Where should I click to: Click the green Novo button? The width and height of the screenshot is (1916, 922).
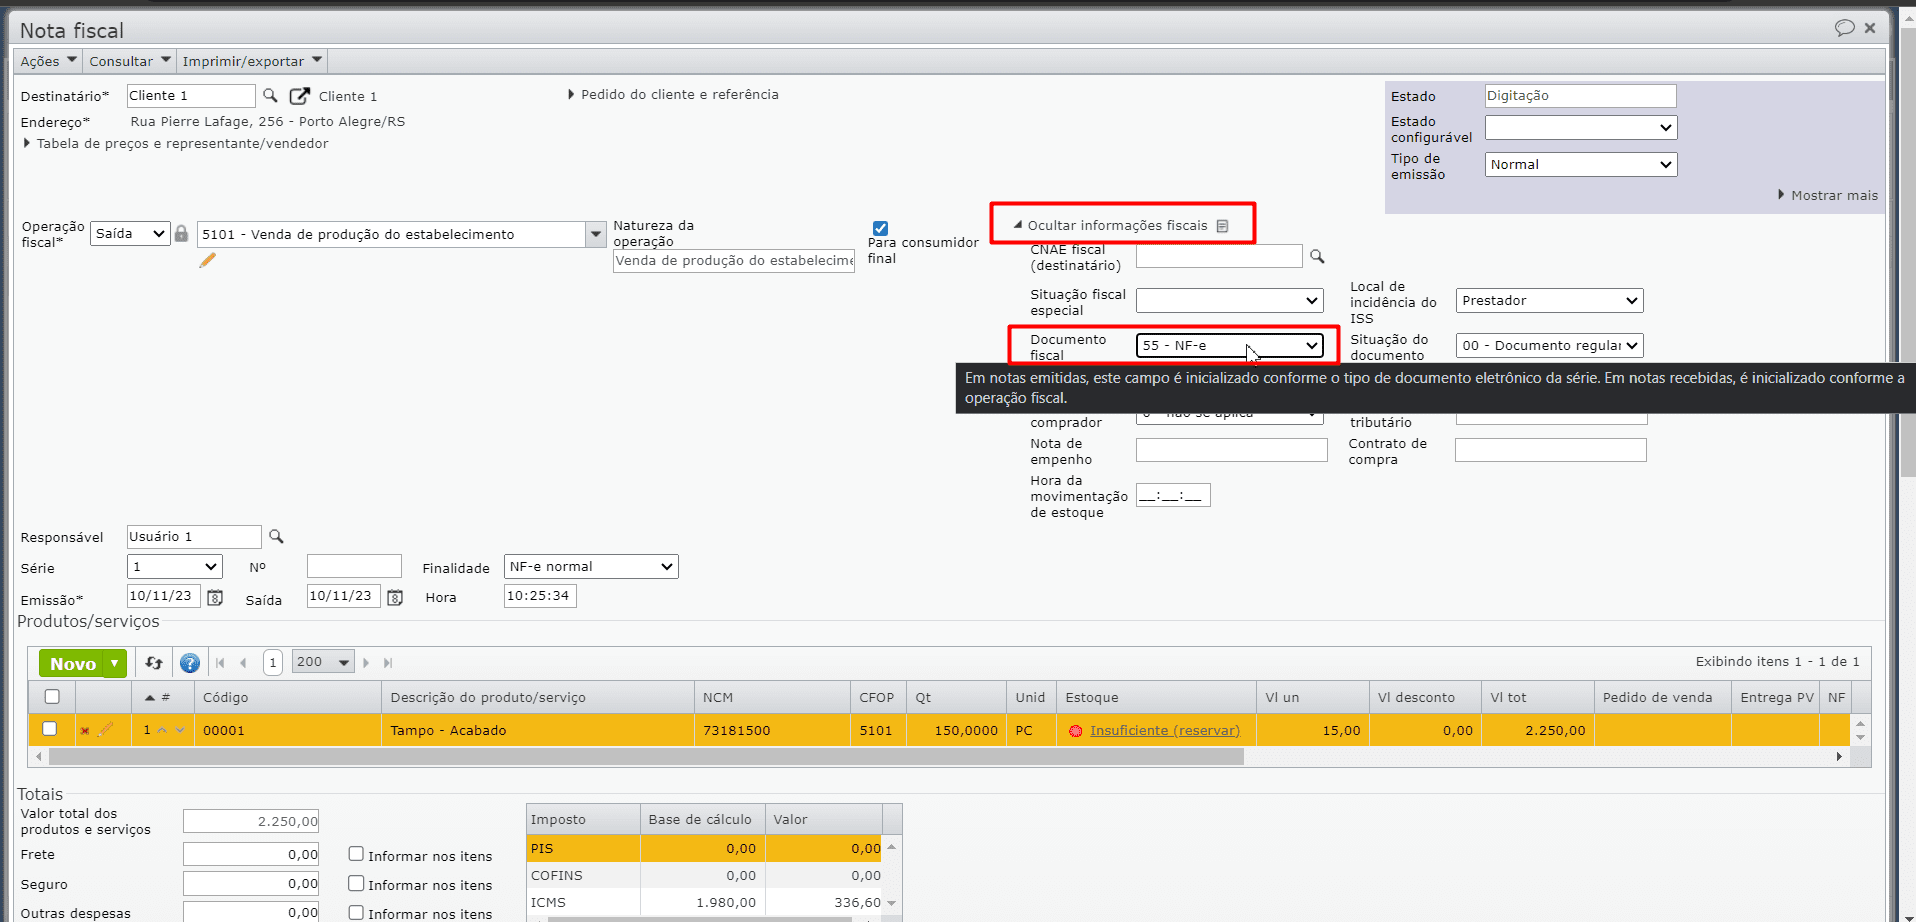tap(72, 663)
